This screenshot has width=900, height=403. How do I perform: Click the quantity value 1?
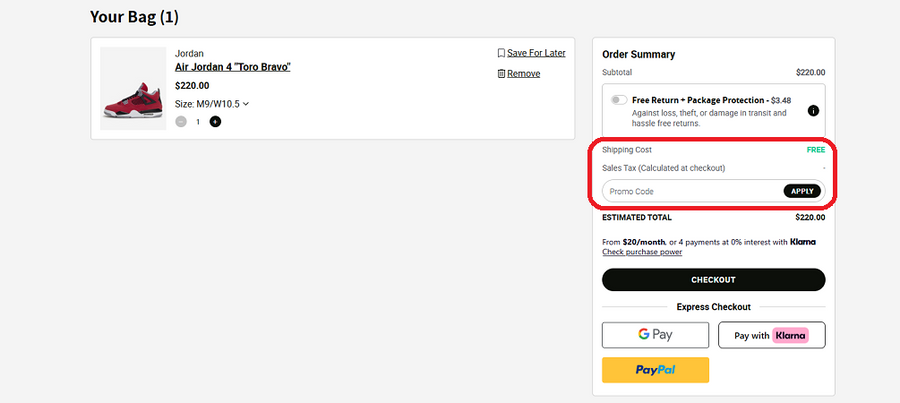(198, 122)
